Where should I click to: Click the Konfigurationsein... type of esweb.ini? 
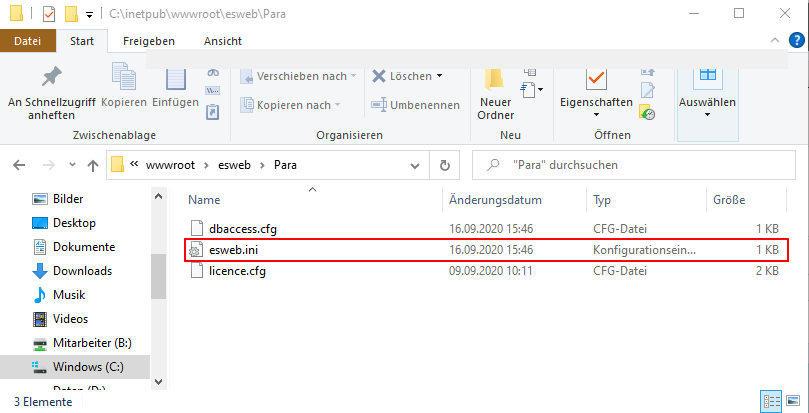click(644, 250)
